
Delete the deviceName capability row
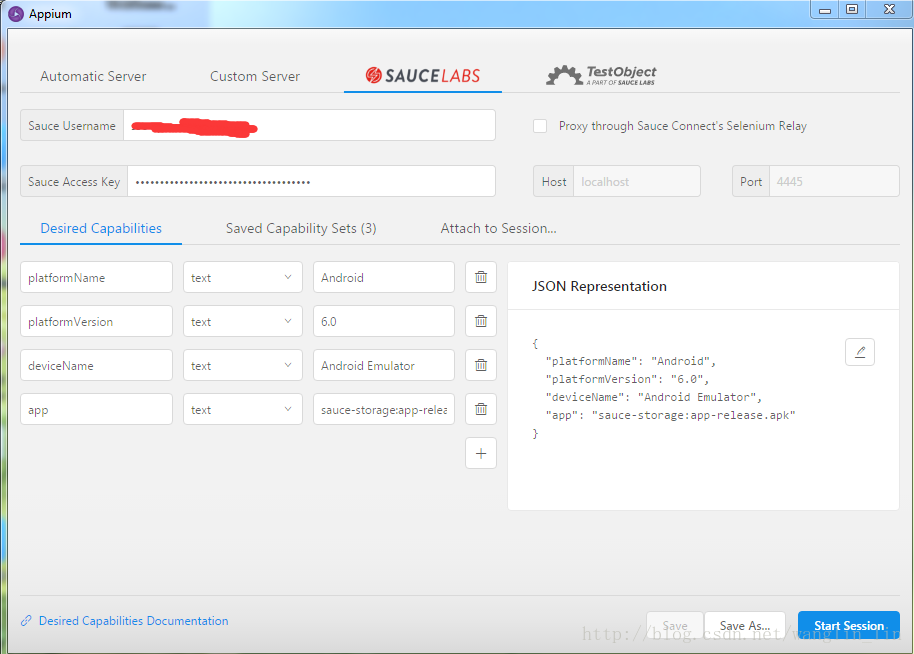tap(481, 365)
